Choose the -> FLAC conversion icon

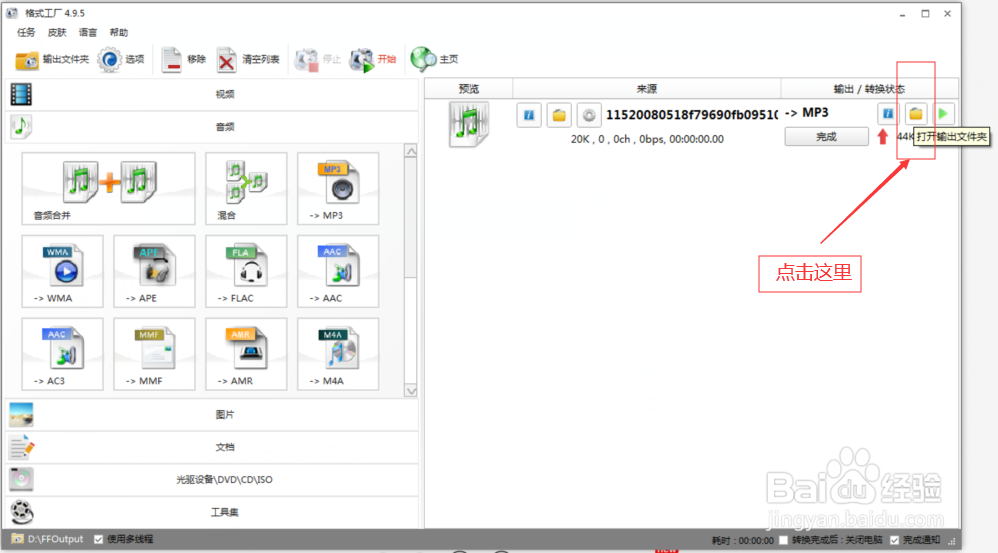tap(246, 271)
